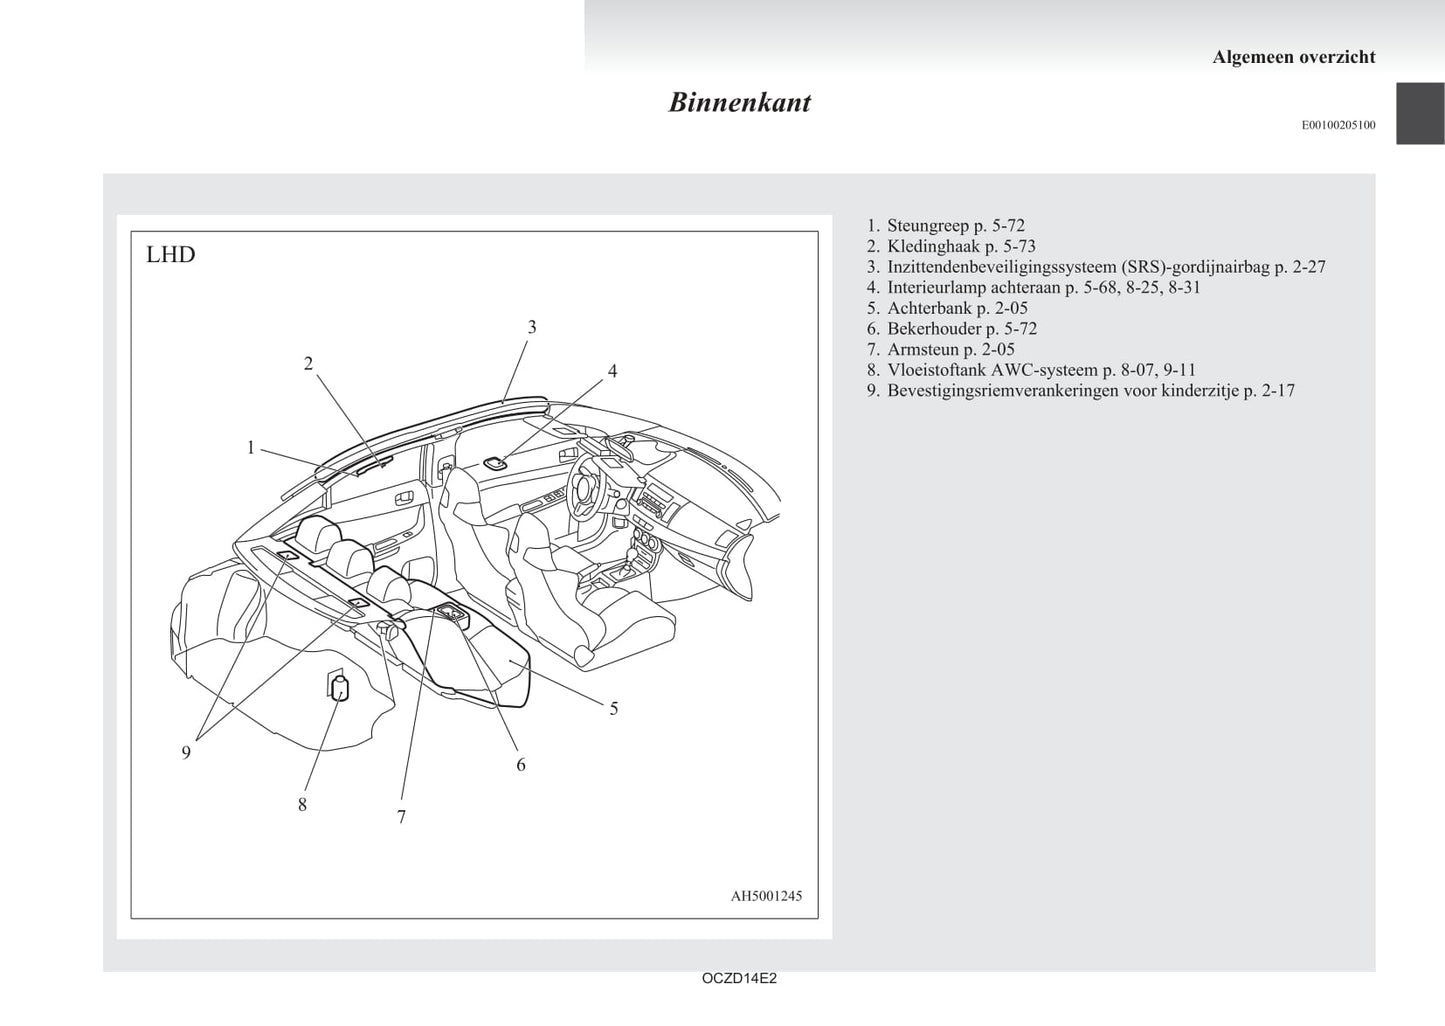Click the AWC fluid tank drawing in the trunk
Viewport: 1445px width, 1026px height.
pyautogui.click(x=338, y=687)
